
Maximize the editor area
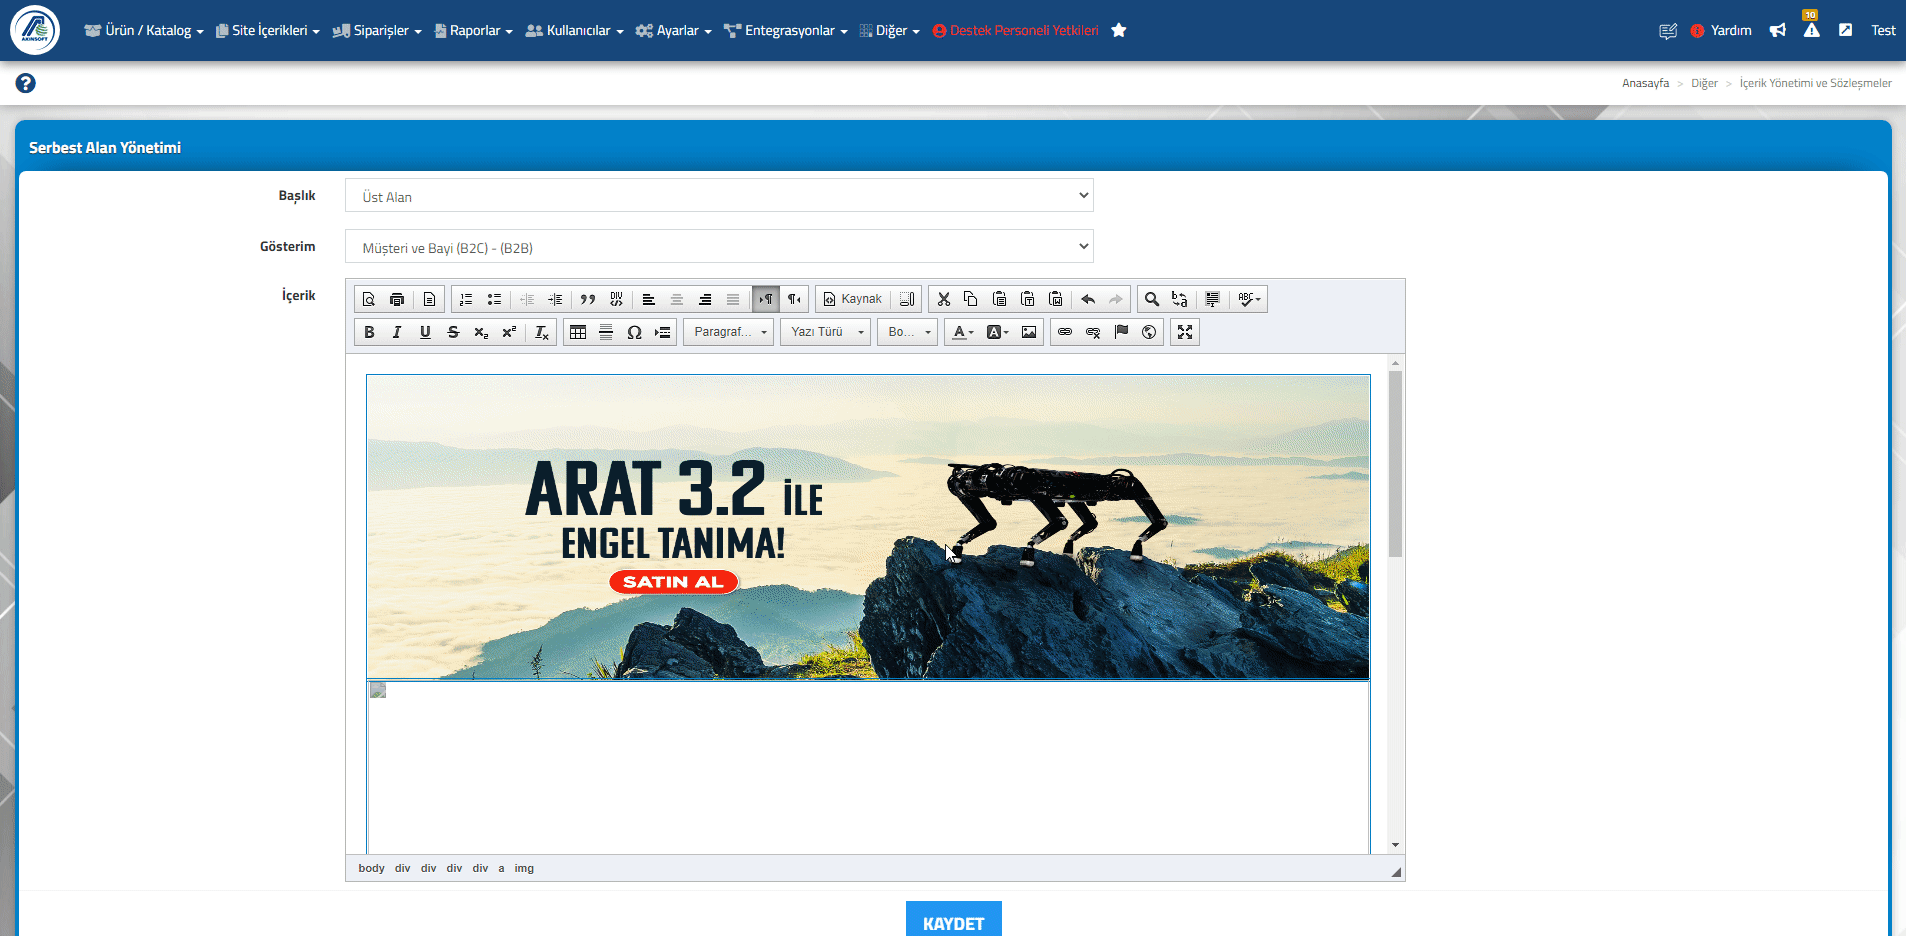(1185, 332)
